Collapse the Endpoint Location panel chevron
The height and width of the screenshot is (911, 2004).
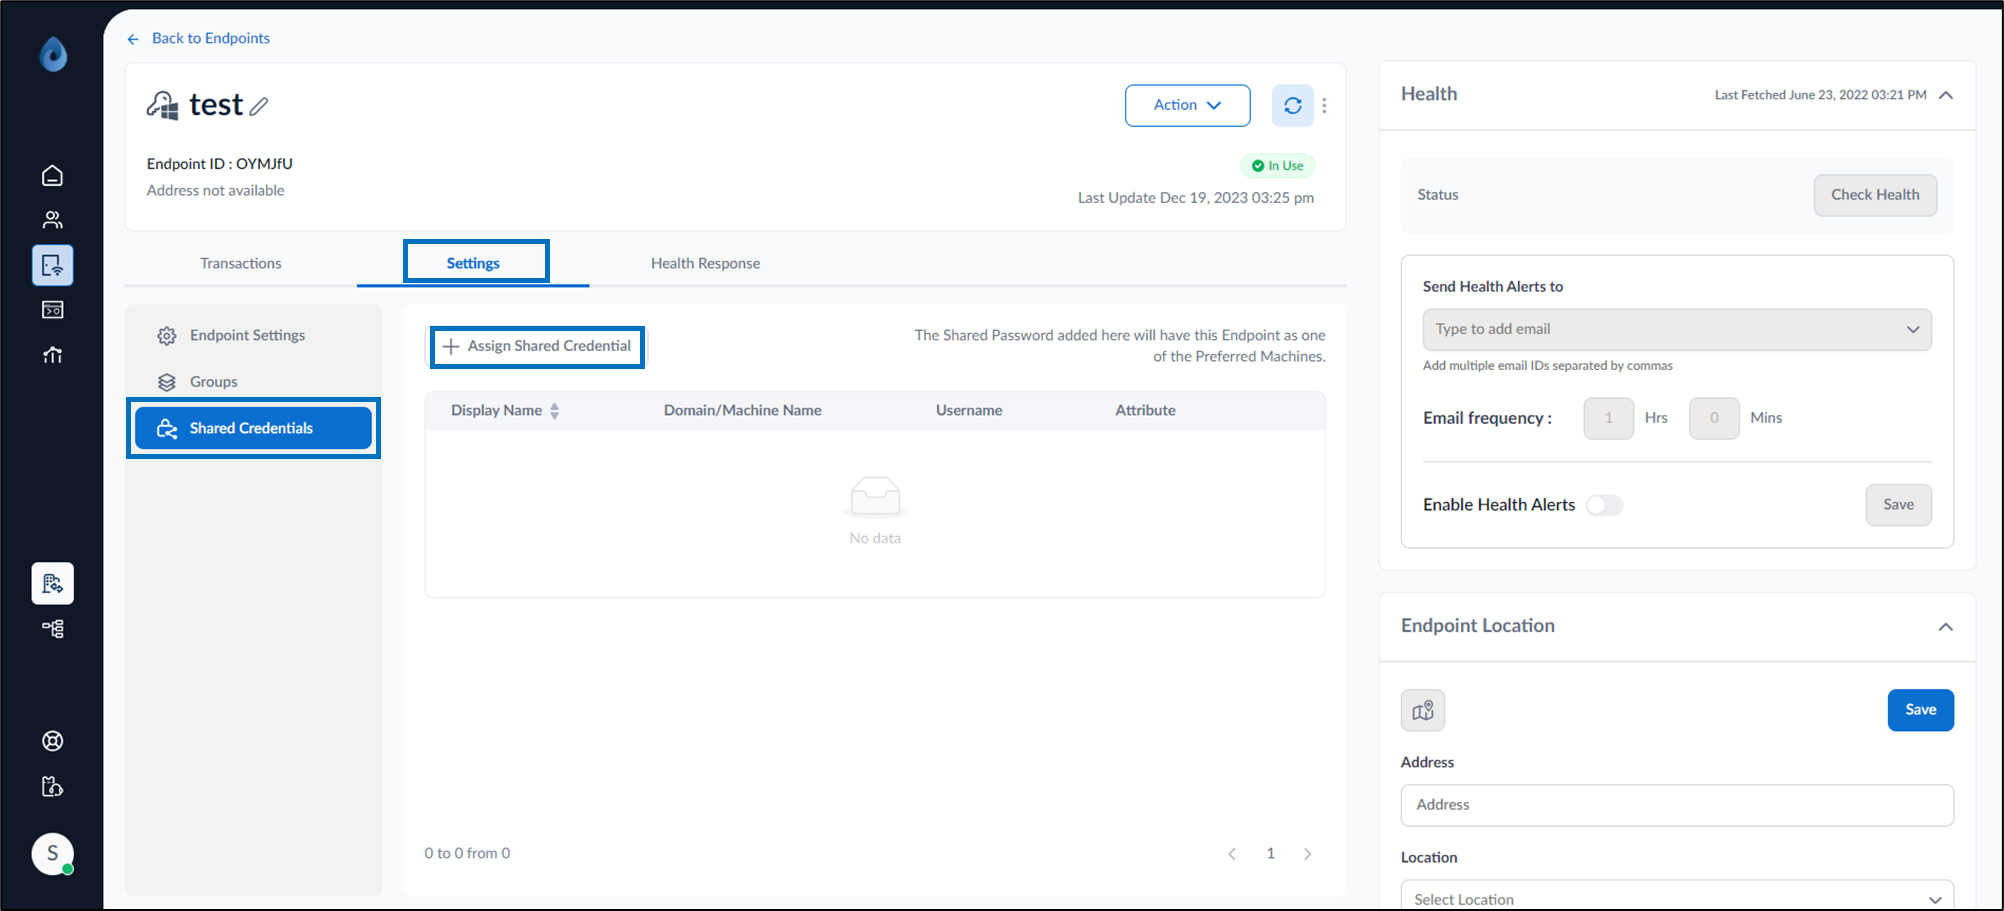[1945, 627]
